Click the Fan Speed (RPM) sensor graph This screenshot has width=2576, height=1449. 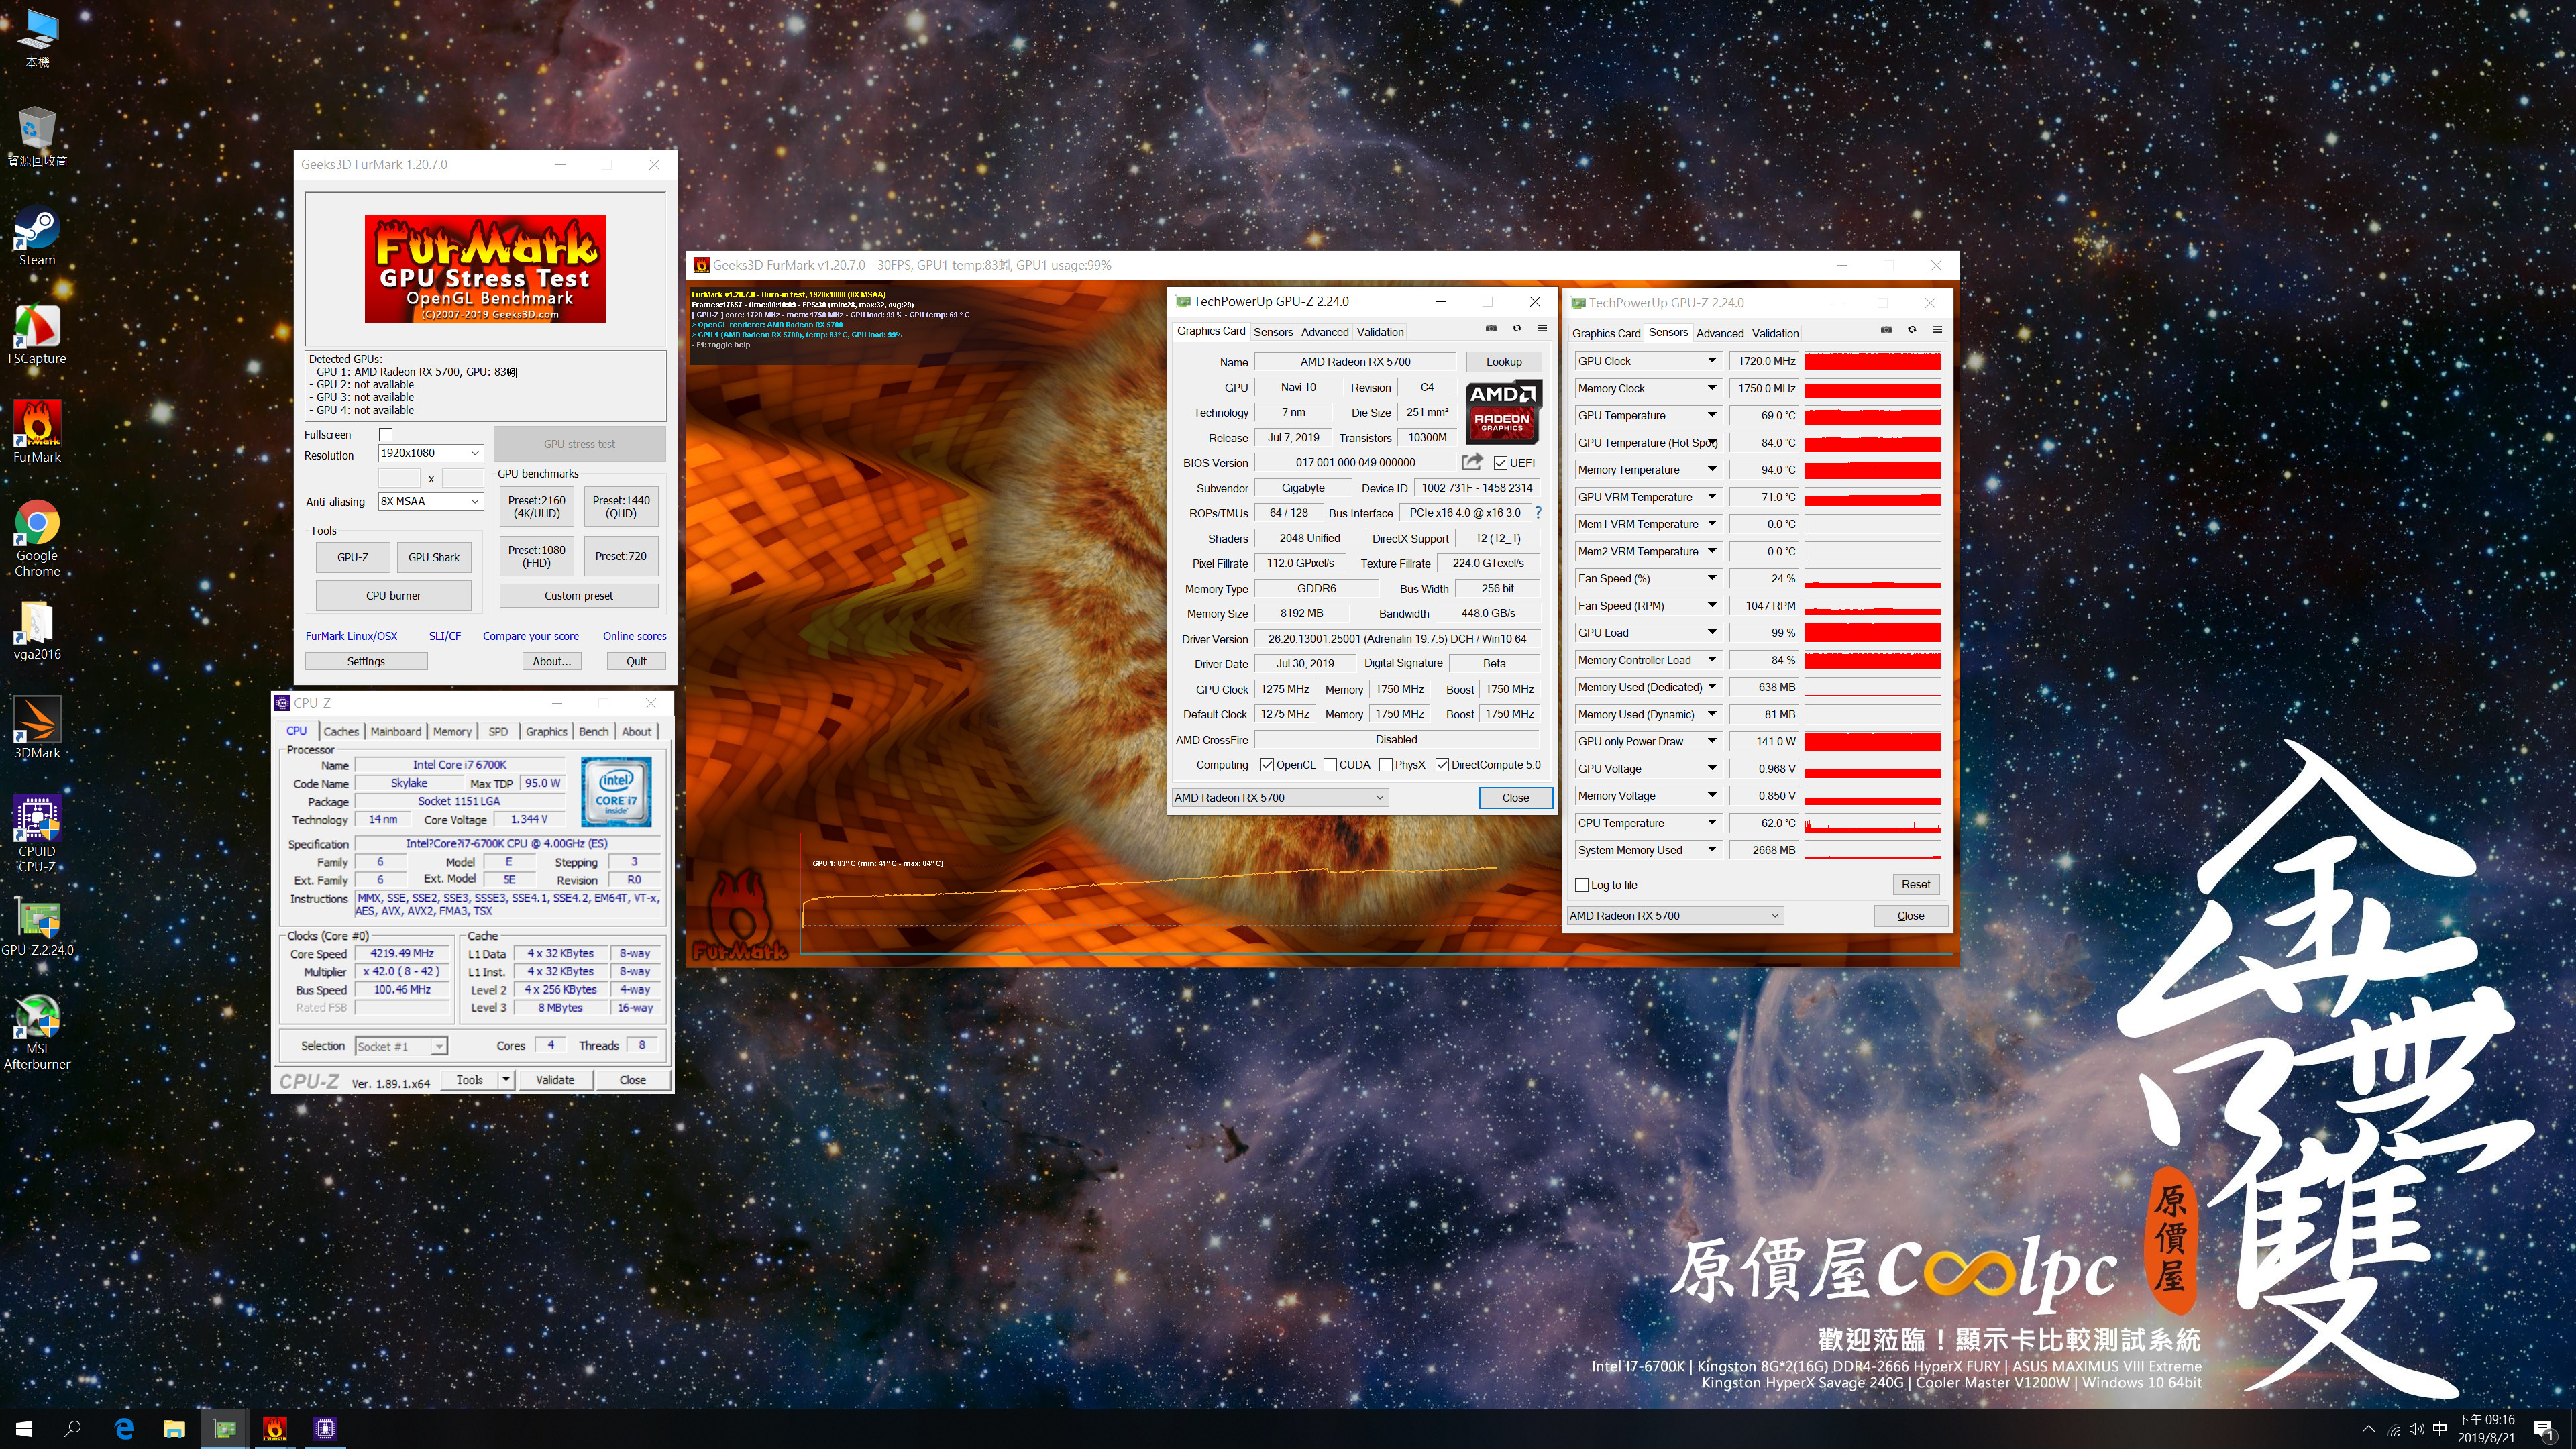tap(1872, 606)
